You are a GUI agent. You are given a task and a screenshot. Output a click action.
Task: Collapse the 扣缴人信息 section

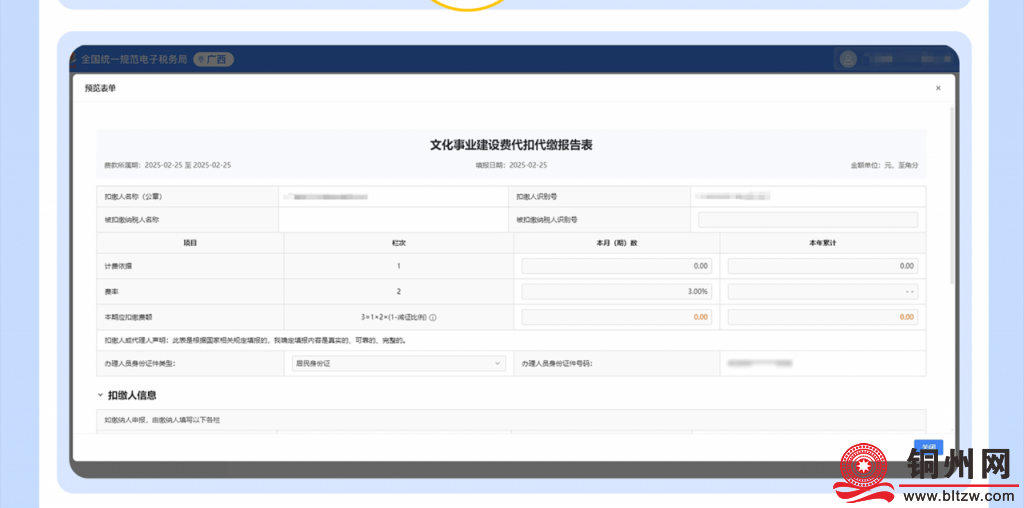(101, 395)
